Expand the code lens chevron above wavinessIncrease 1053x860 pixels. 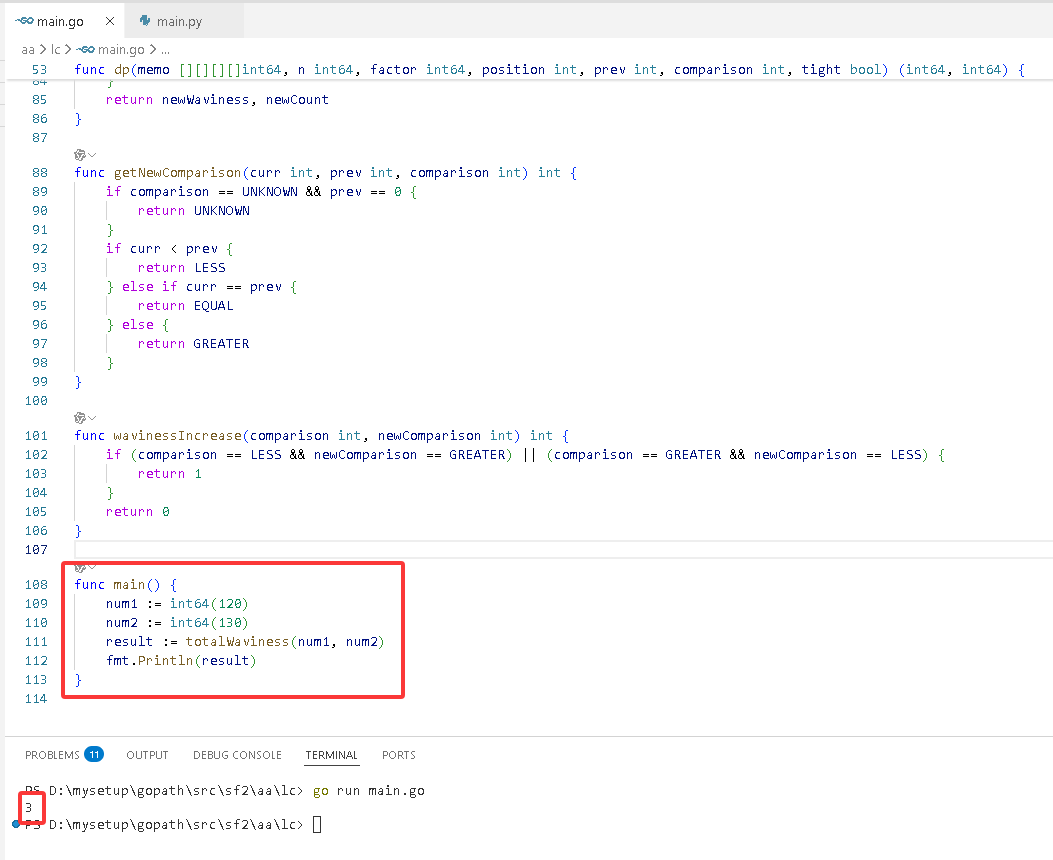[x=92, y=418]
